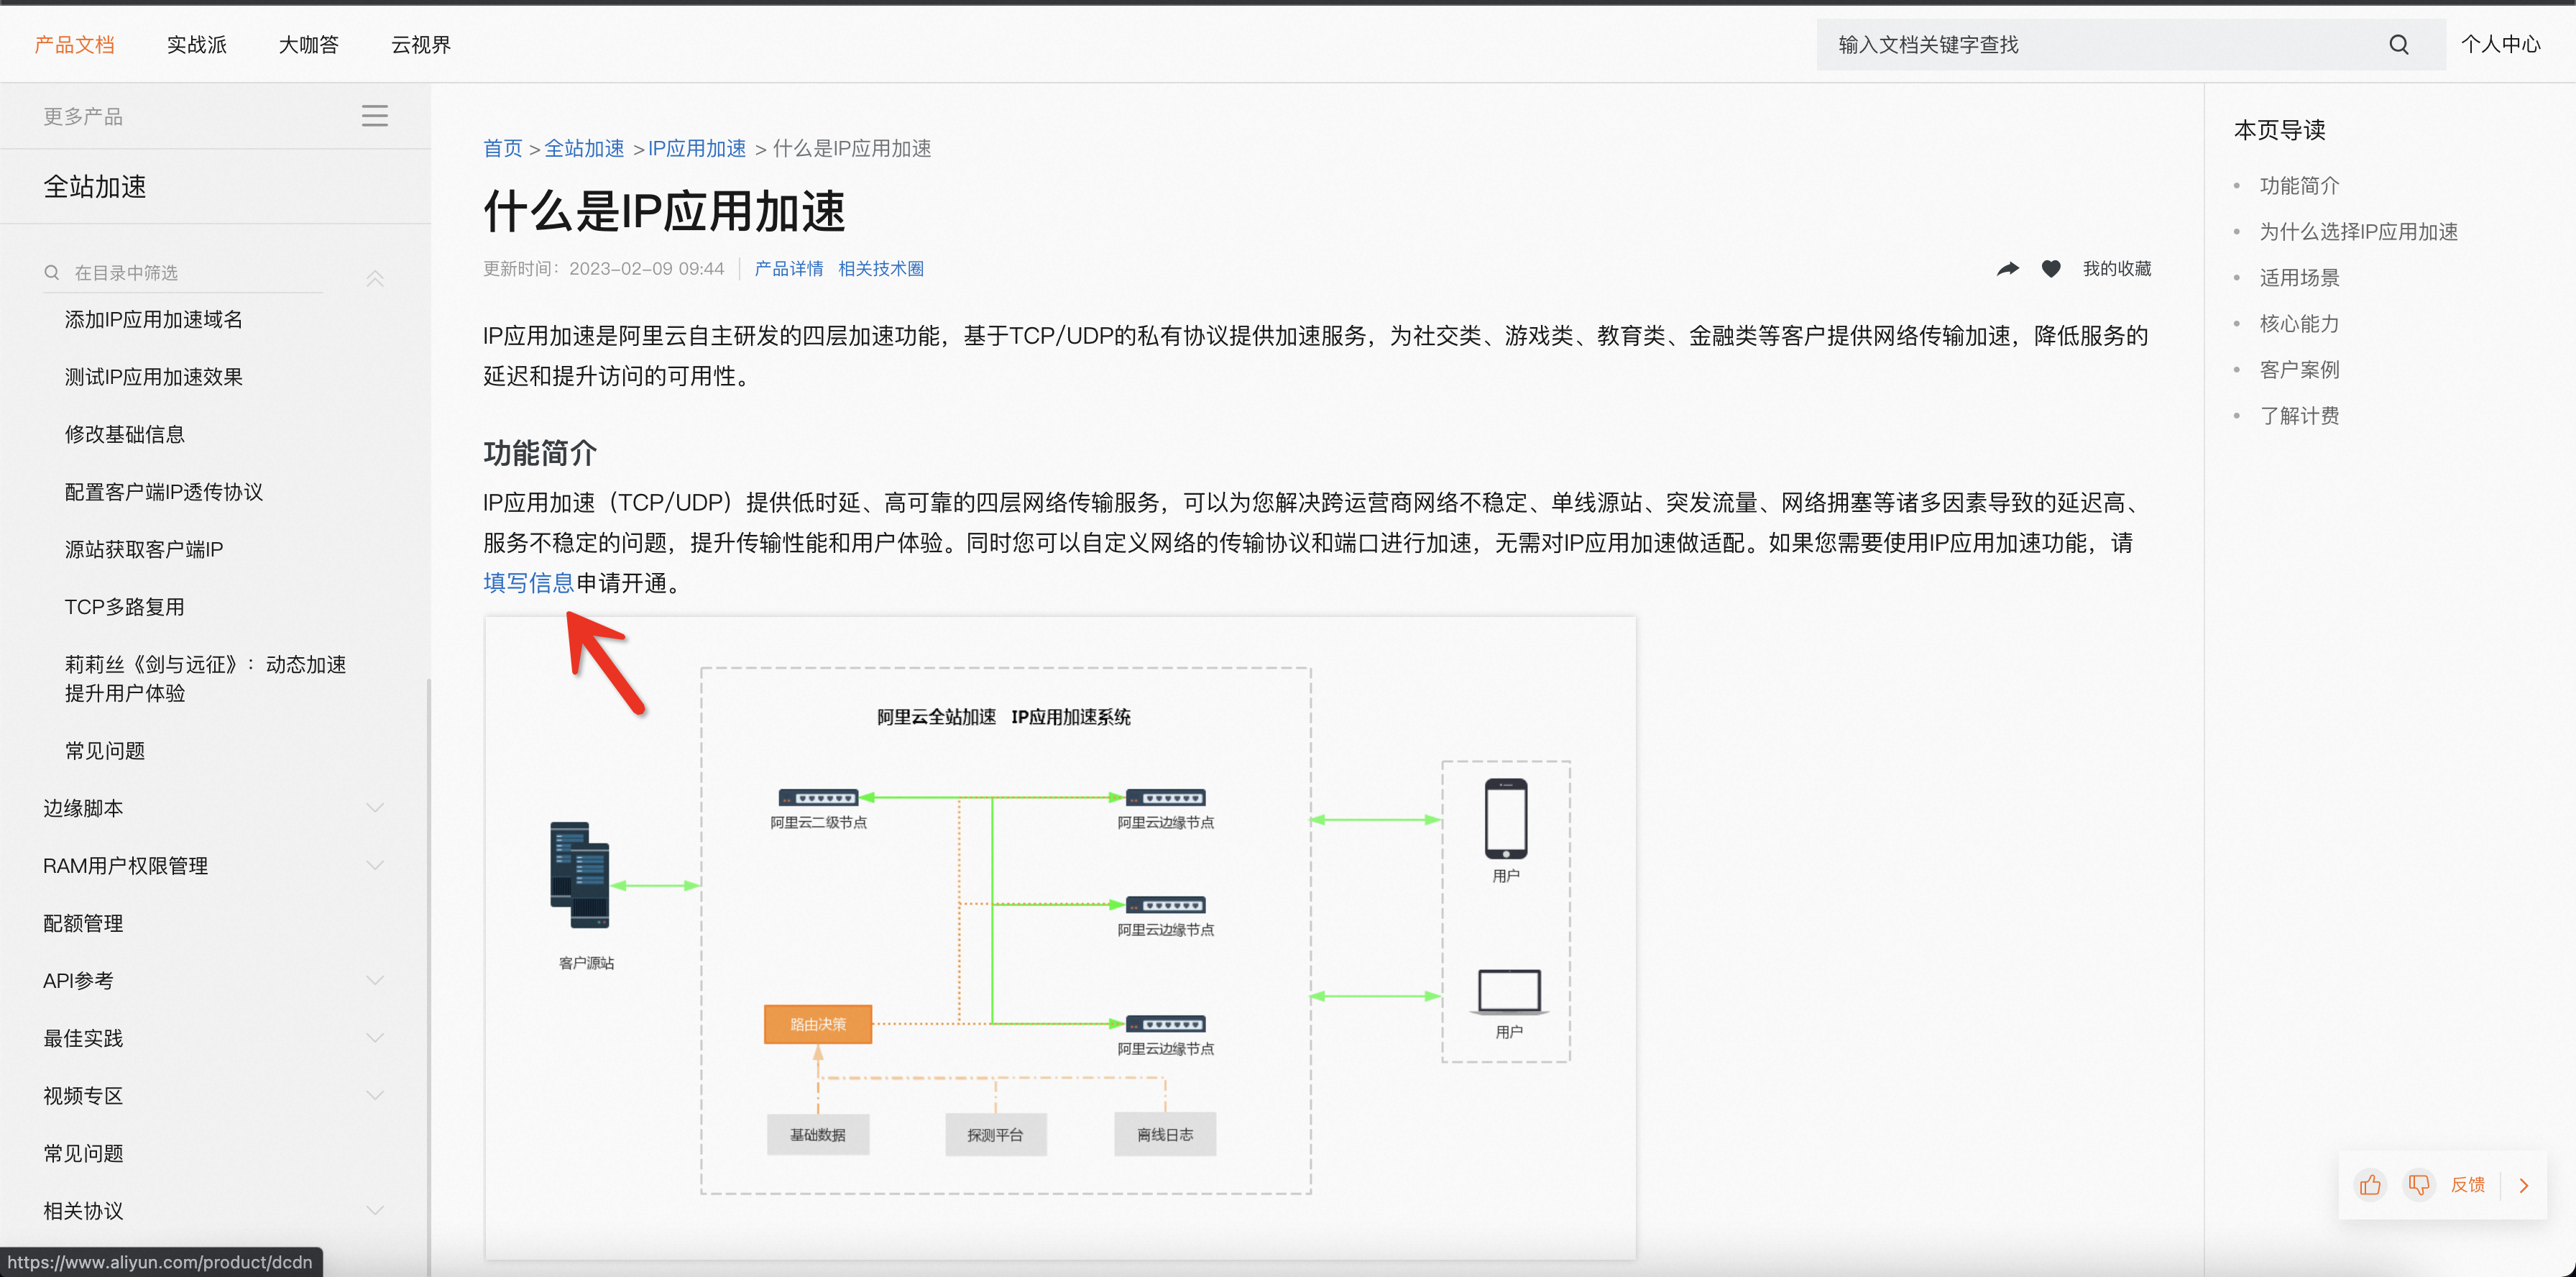Click 反馈 feedback button
The width and height of the screenshot is (2576, 1277).
click(x=2468, y=1185)
